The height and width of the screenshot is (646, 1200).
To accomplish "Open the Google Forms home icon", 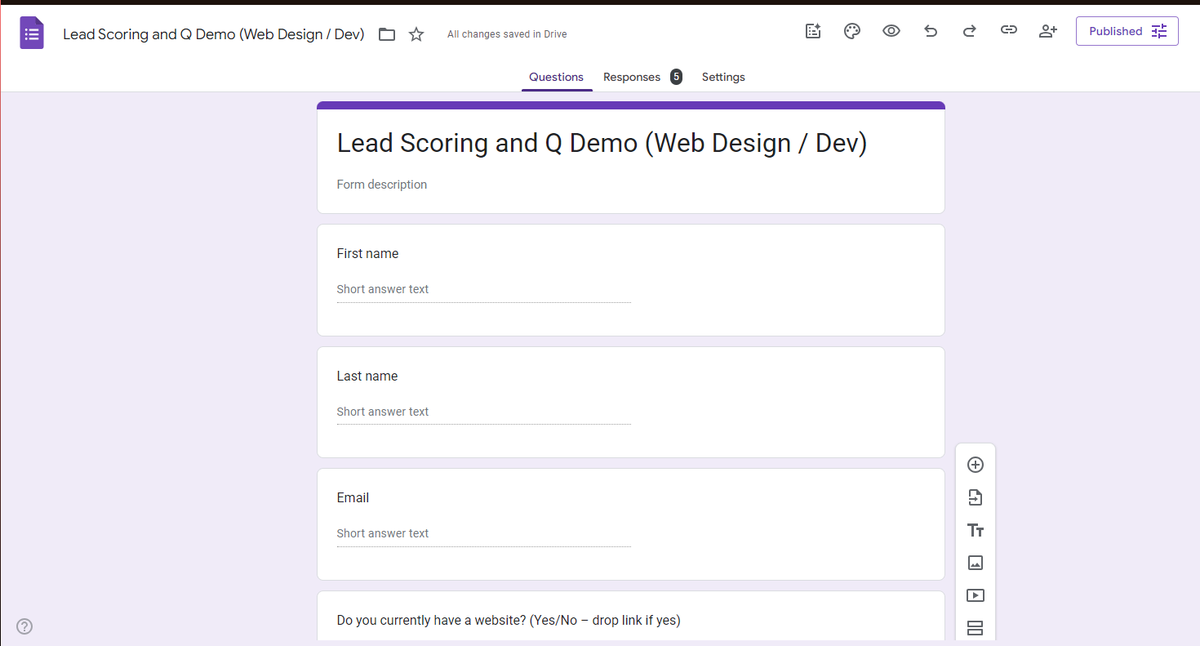I will click(32, 34).
